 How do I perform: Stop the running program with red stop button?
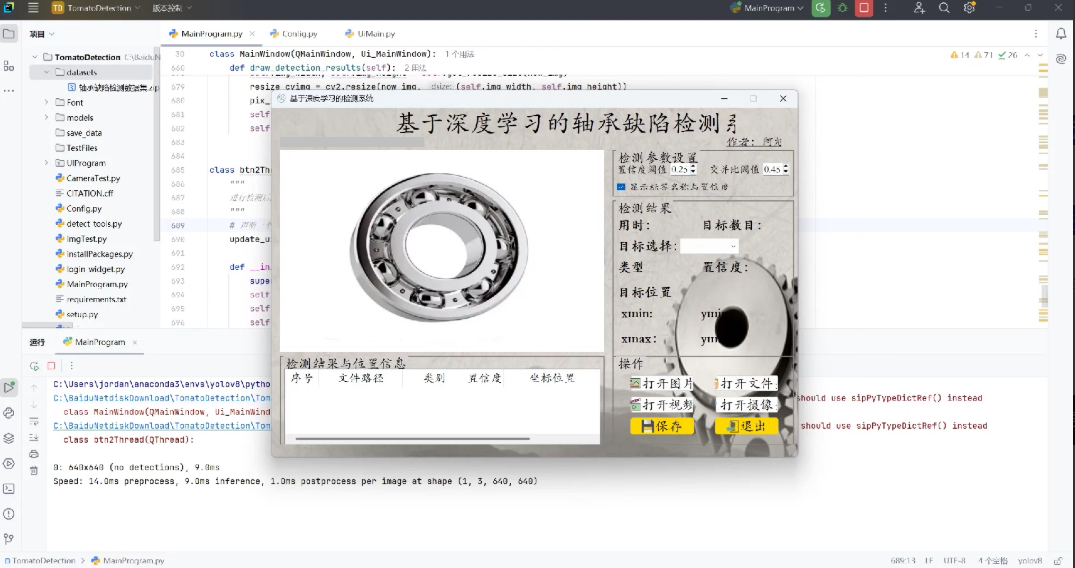[x=864, y=8]
